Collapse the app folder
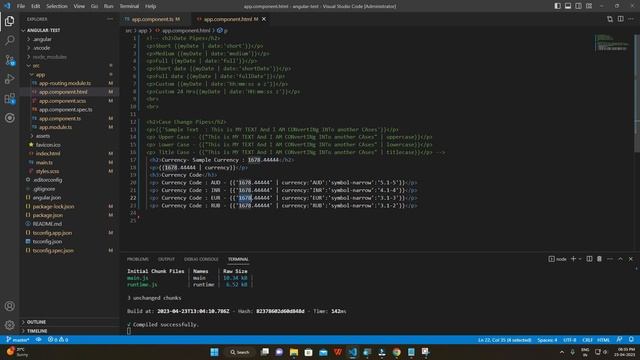This screenshot has height=360, width=640. [40, 75]
